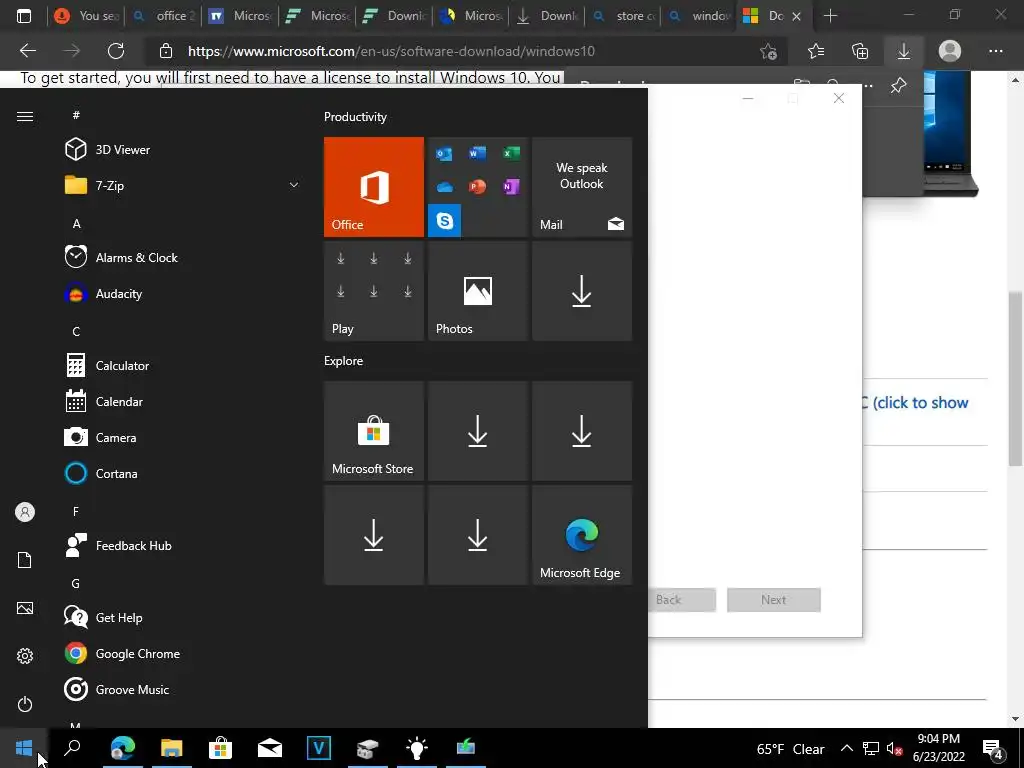
Task: Open the Skype tile in Productivity group
Action: point(445,220)
